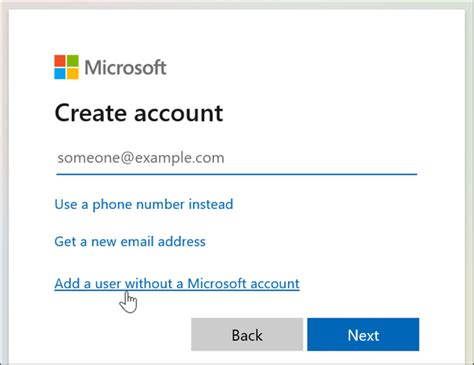Click the Create account heading

point(139,113)
